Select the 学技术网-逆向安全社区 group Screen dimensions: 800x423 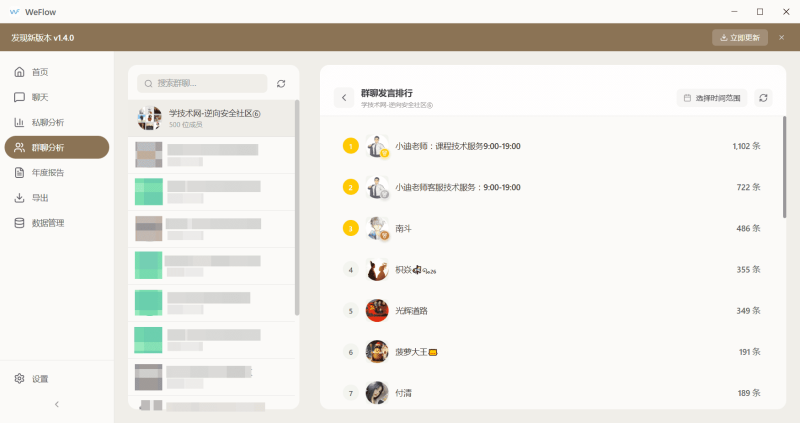click(x=211, y=118)
